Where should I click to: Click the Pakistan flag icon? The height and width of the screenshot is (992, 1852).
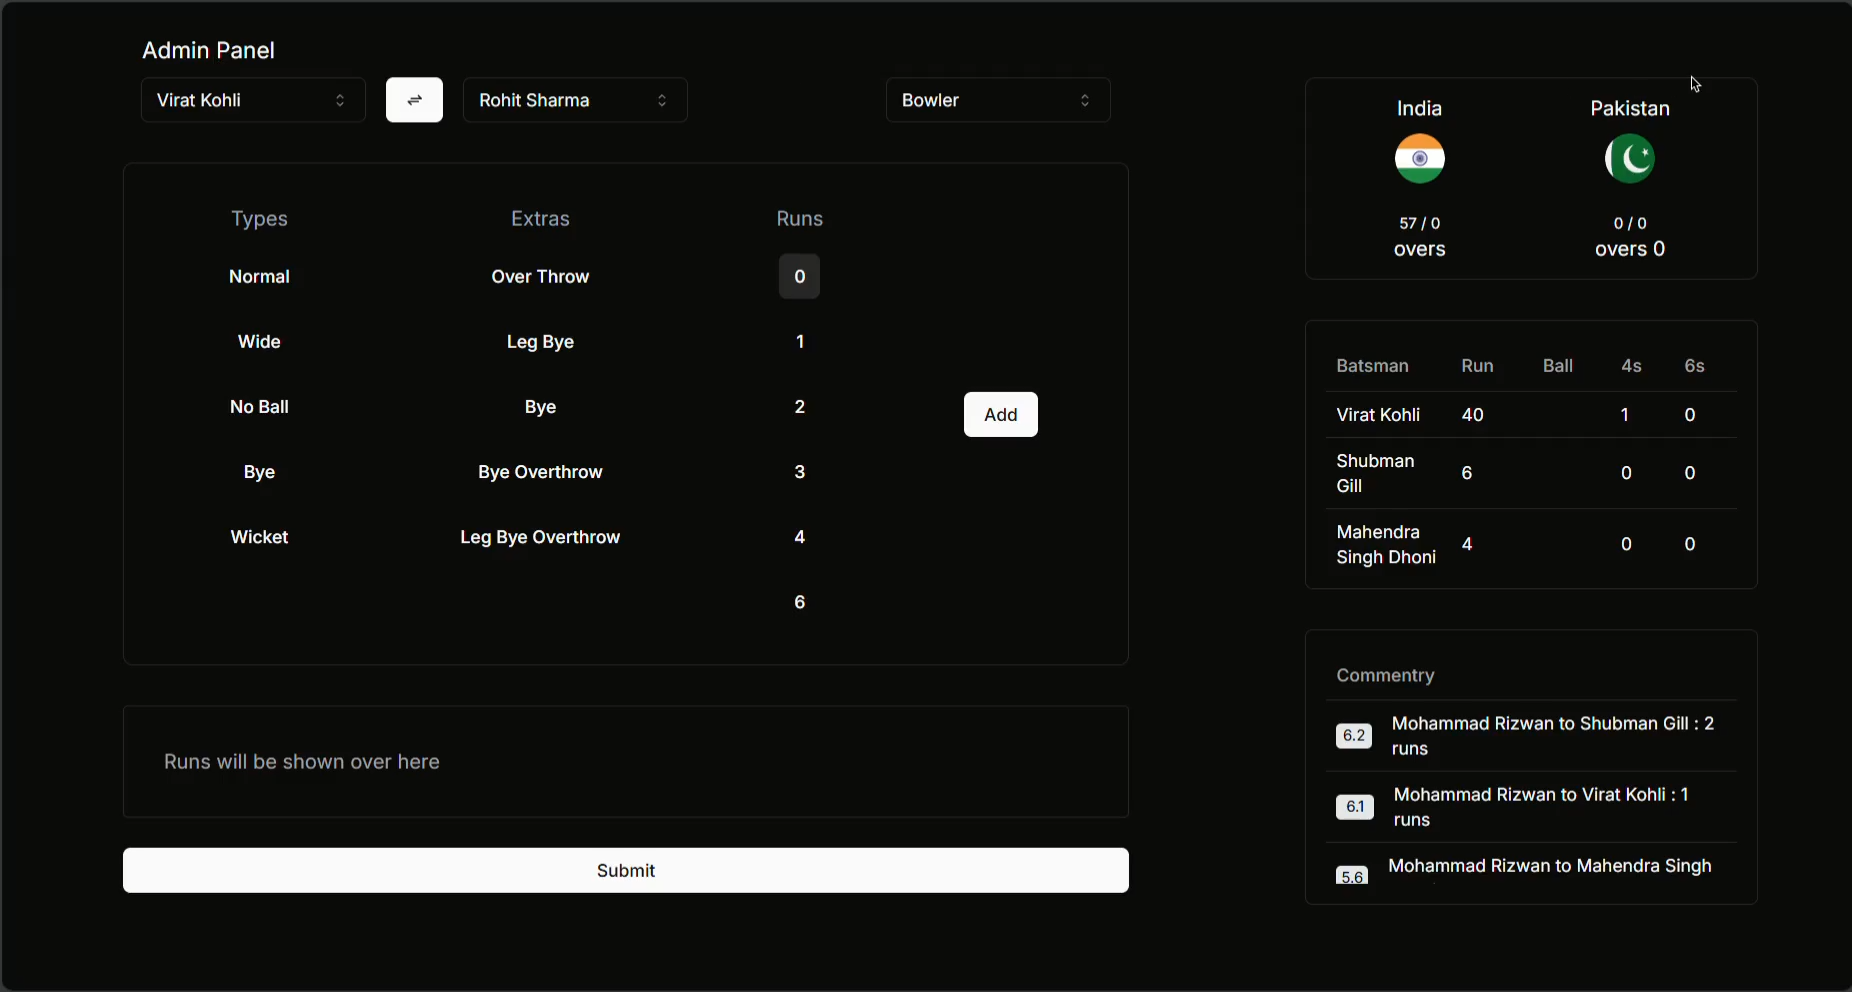coord(1629,158)
